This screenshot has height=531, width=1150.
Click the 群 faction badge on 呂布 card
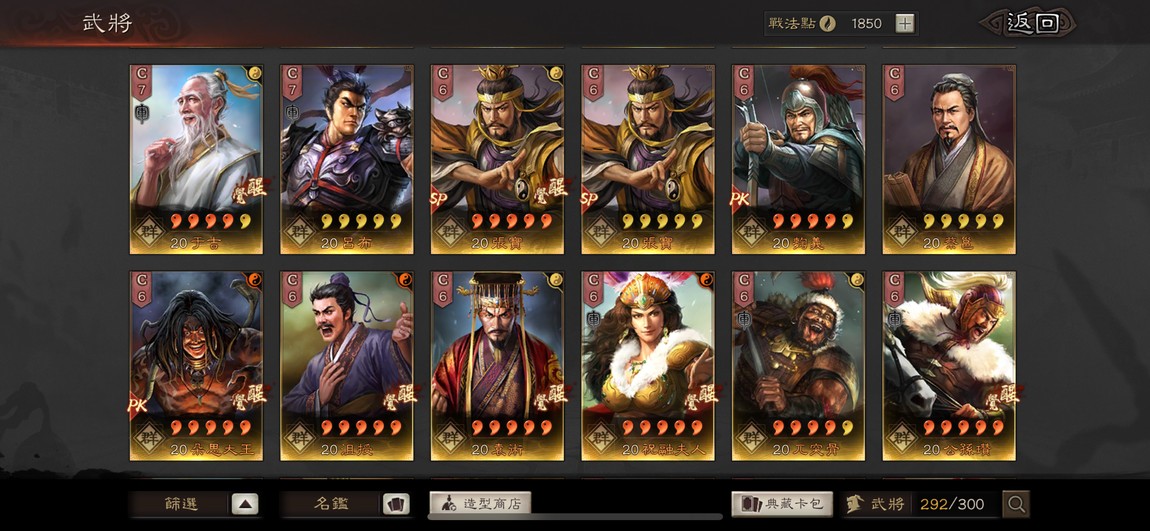pos(299,230)
